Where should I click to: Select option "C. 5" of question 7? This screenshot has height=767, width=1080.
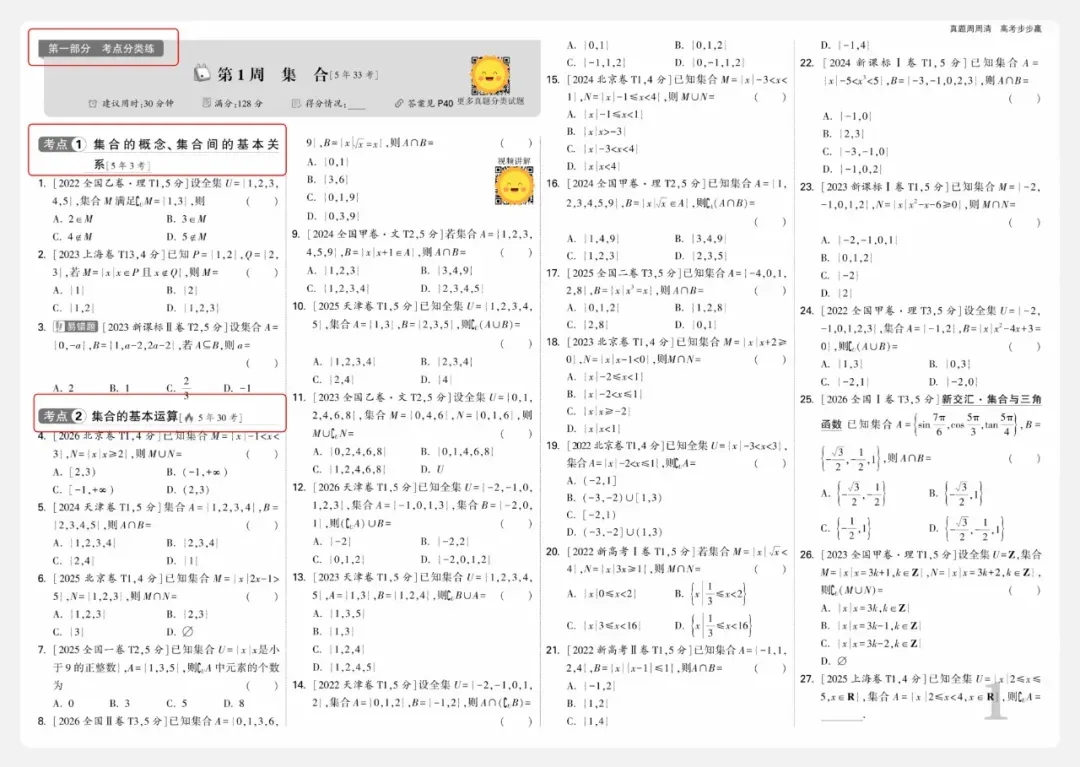176,703
